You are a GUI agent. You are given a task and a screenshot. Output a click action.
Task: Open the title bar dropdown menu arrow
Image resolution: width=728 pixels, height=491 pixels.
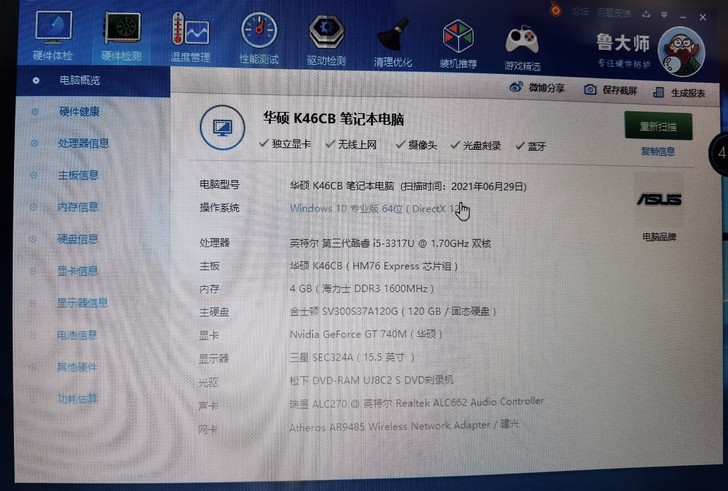[664, 15]
